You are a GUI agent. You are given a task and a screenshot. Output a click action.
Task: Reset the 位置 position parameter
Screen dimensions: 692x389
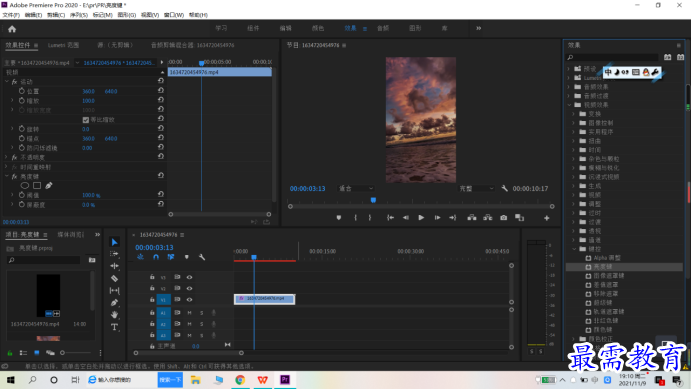(161, 91)
